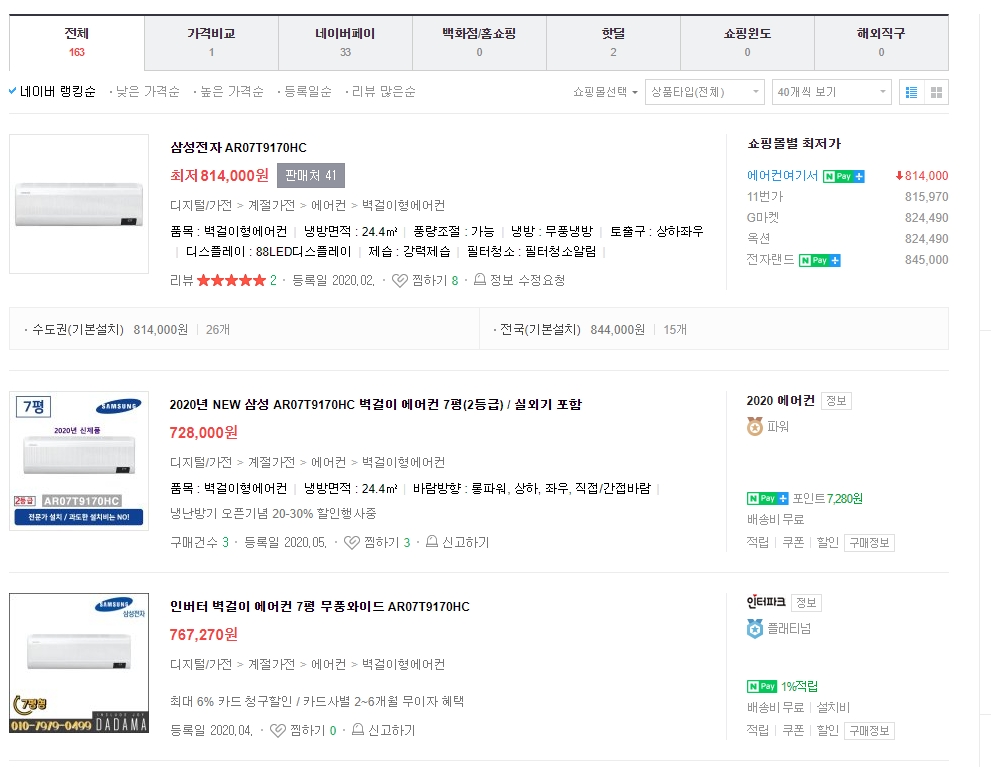Click 벽걸이형에어컨 category in first product breadcrumb
The image size is (991, 767).
[403, 205]
